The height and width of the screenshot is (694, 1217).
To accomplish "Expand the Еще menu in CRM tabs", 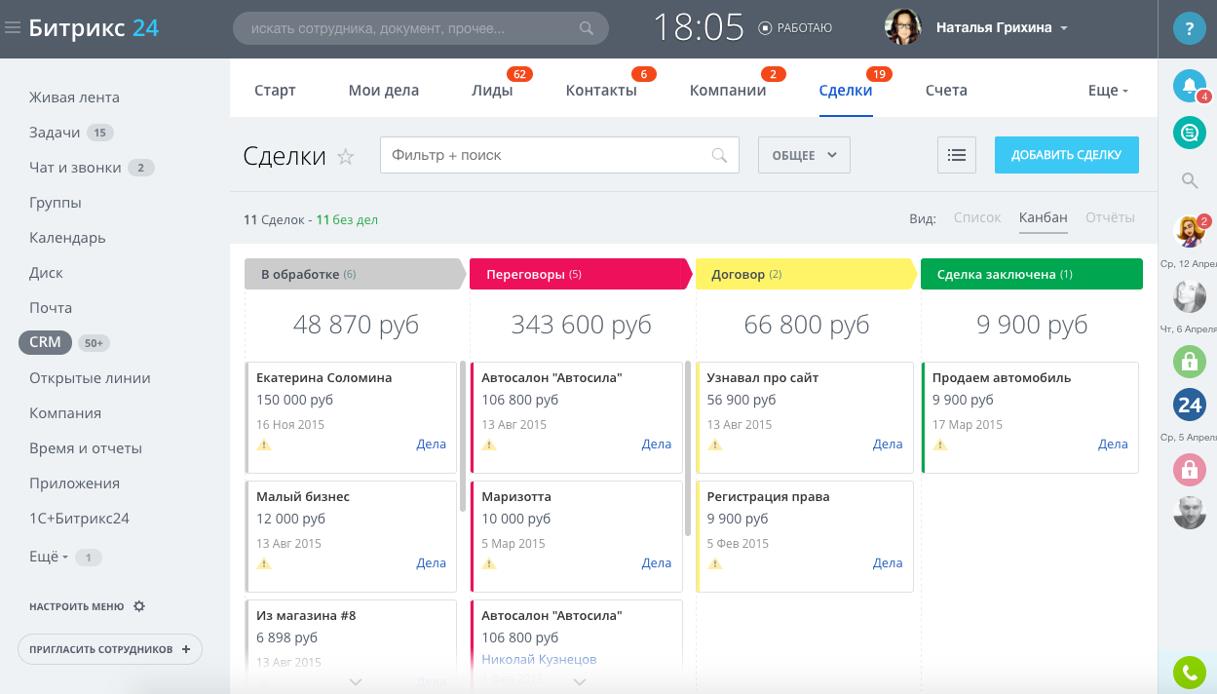I will click(x=1107, y=90).
